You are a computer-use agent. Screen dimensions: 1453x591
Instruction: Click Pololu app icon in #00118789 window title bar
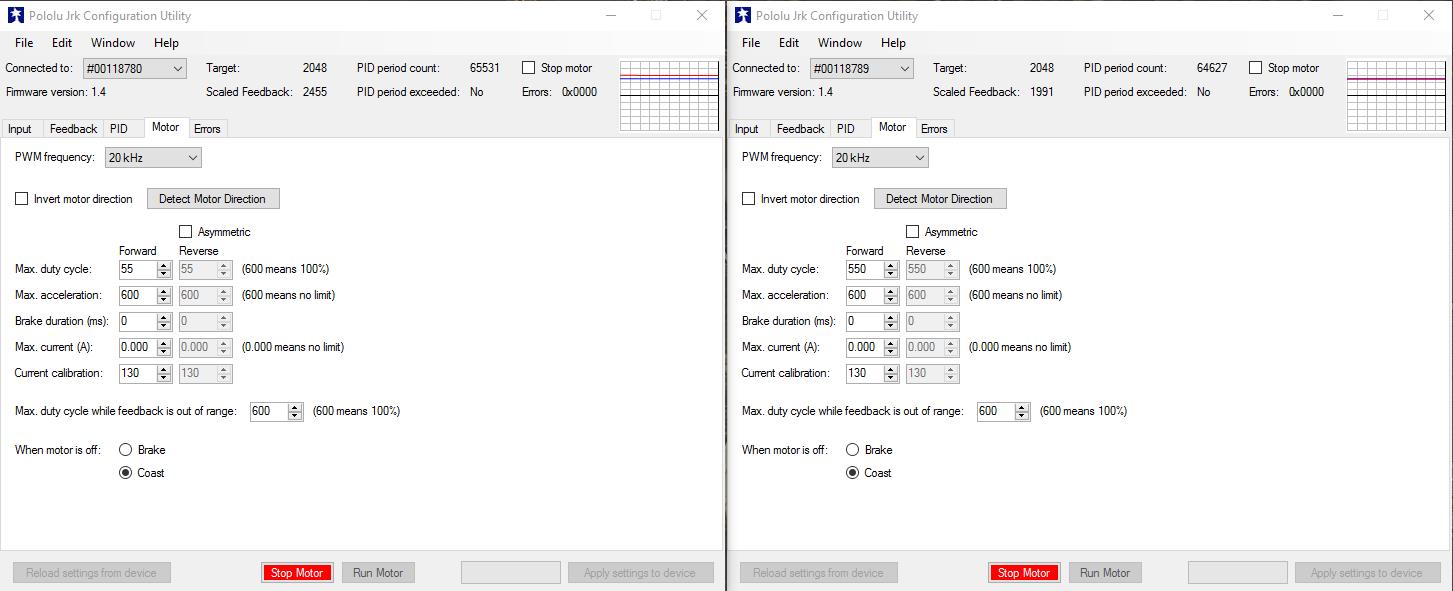(x=742, y=16)
